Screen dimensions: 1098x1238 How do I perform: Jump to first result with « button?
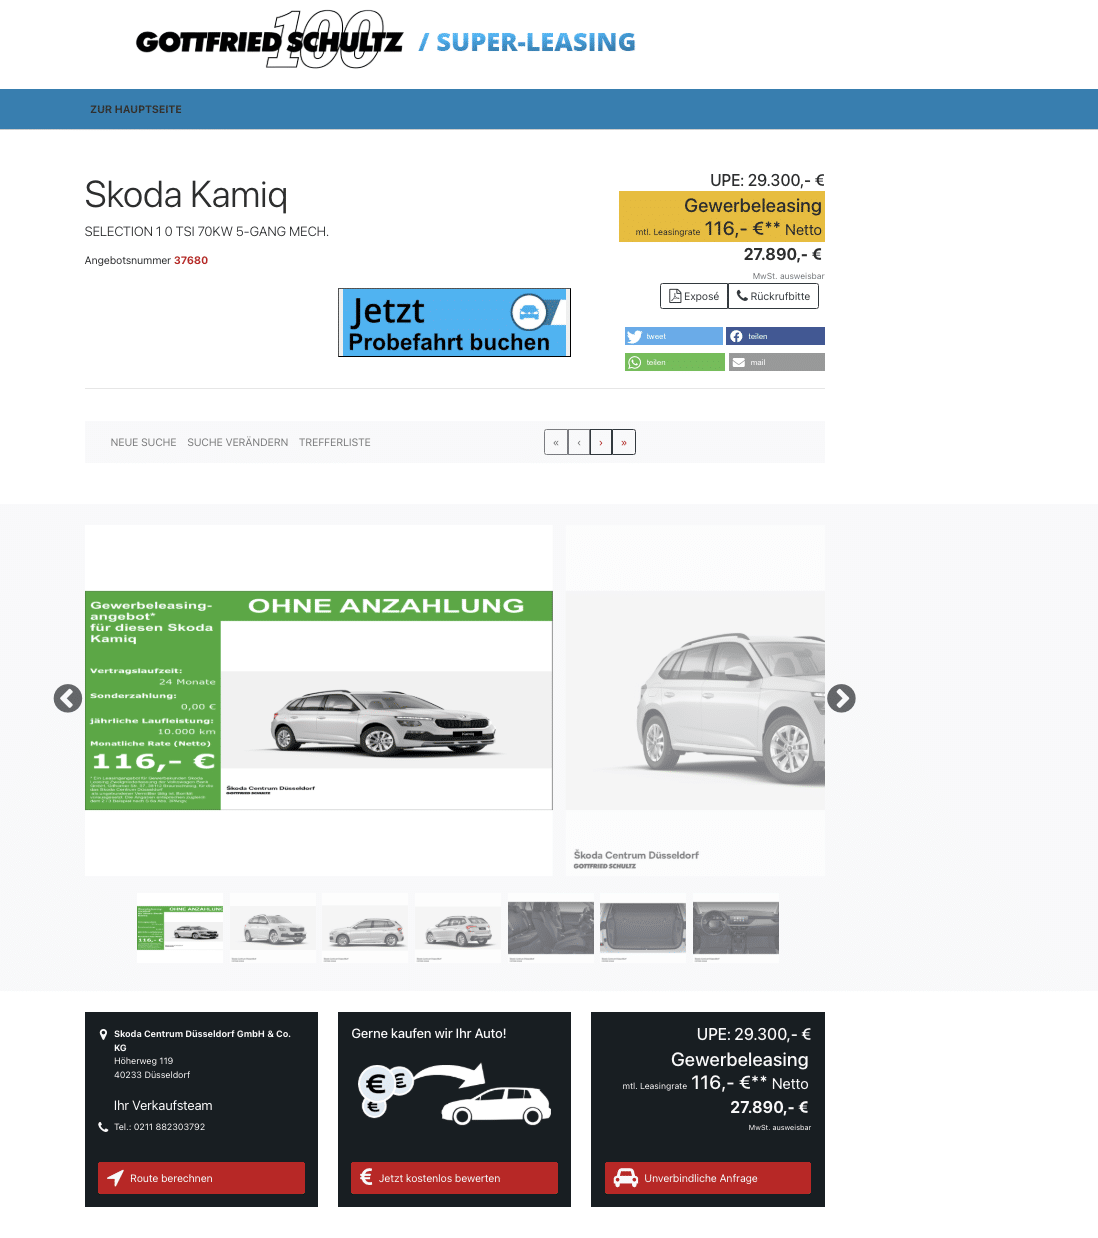(556, 442)
